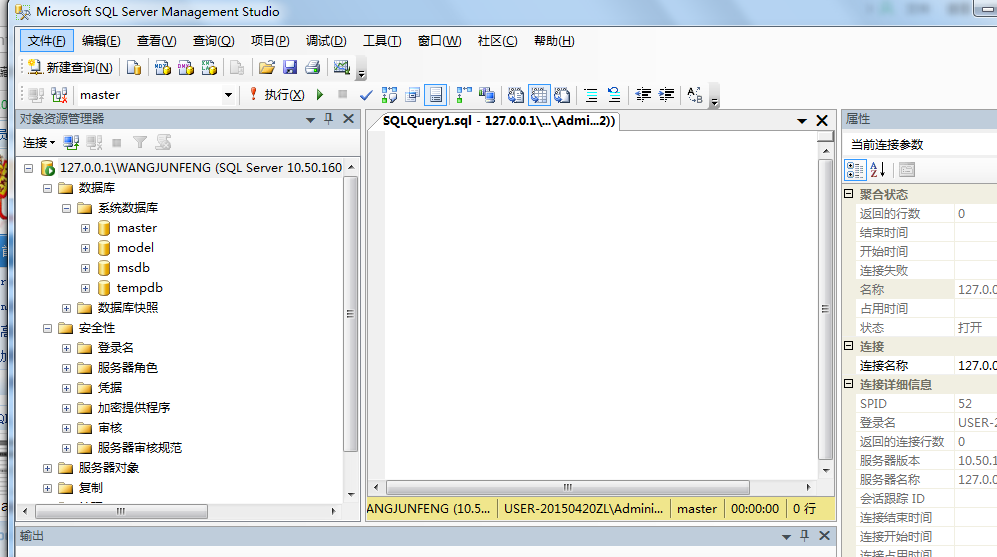Open the 文件(F) menu
997x557 pixels.
46,41
